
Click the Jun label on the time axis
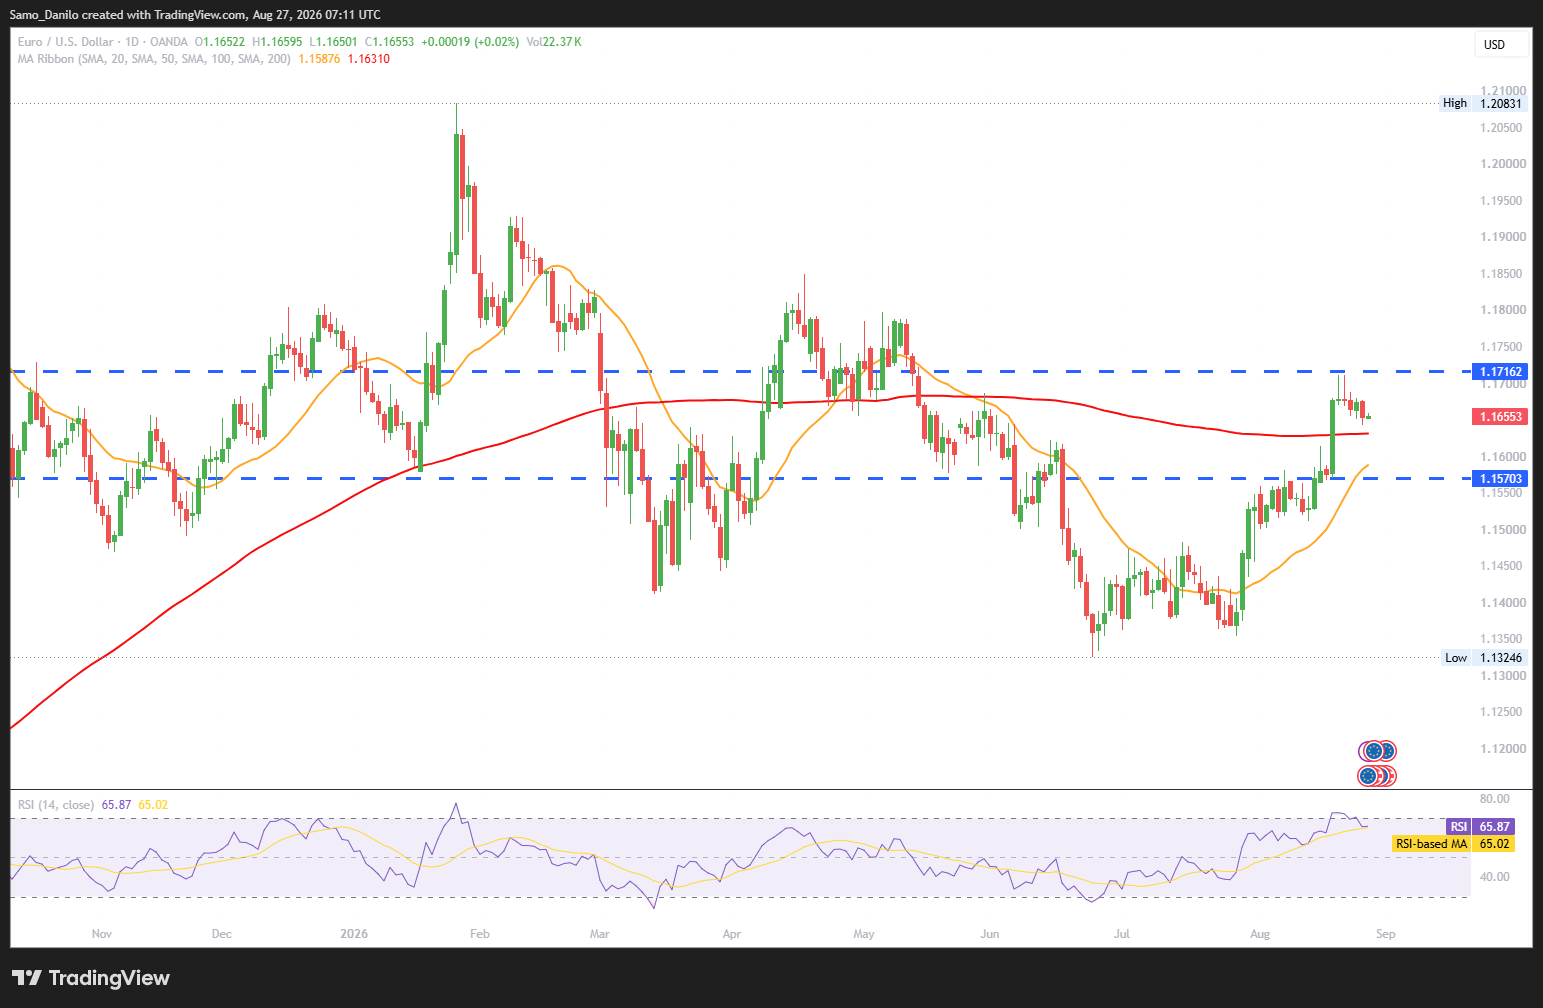pos(990,934)
